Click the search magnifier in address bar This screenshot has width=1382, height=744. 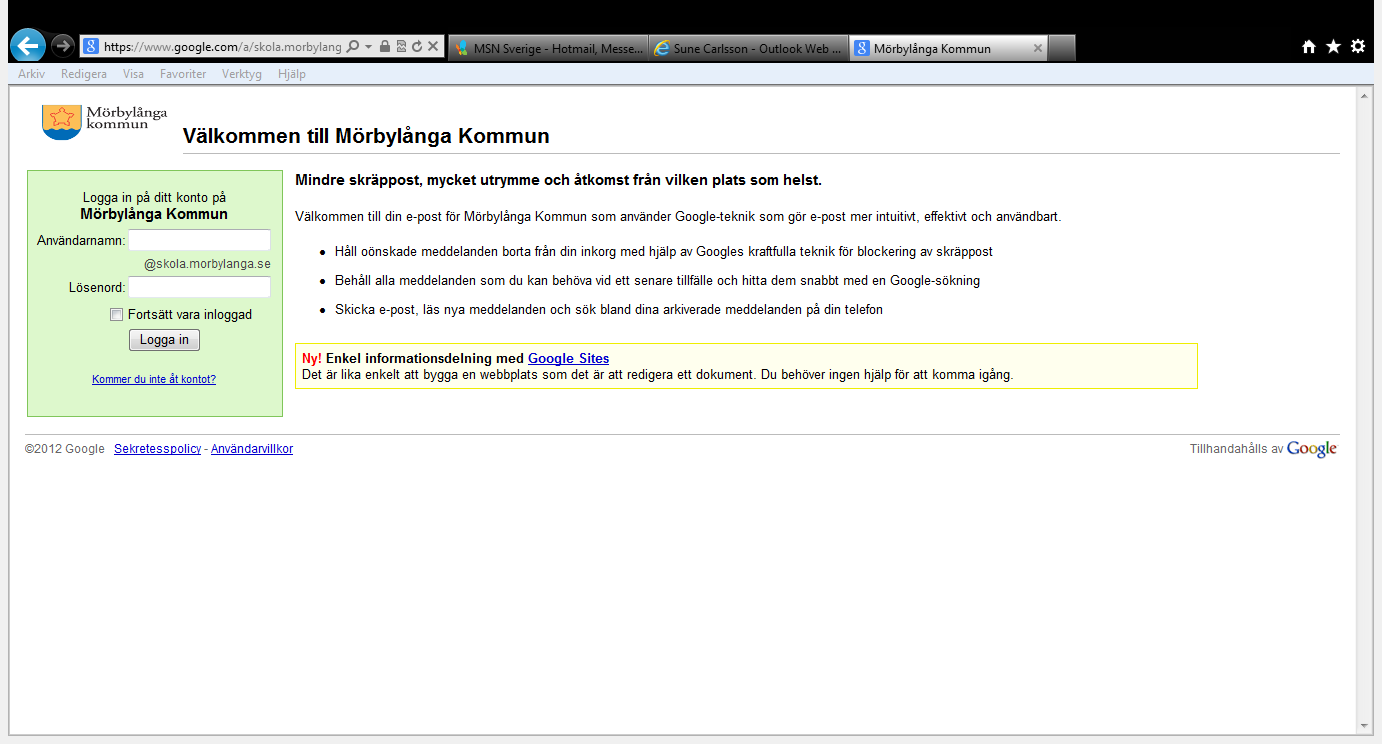tap(352, 47)
